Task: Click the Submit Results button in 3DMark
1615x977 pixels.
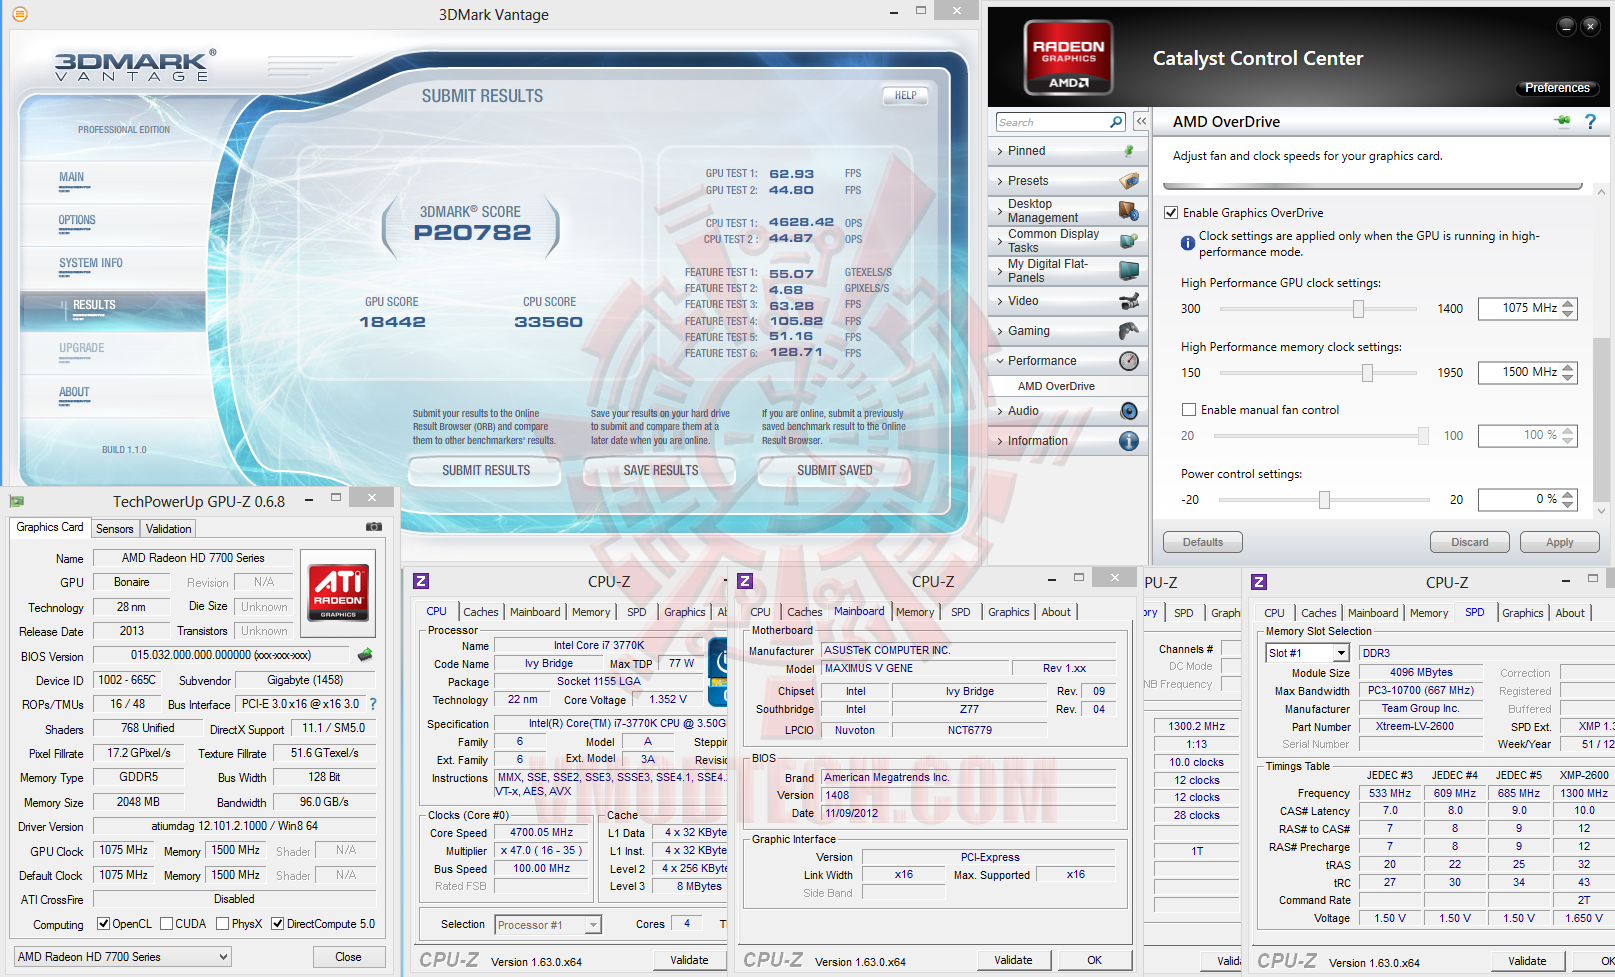Action: point(486,471)
